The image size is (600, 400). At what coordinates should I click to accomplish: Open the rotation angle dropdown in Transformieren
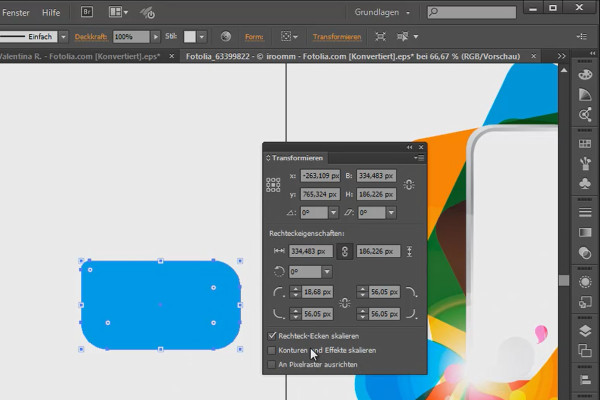(x=333, y=213)
